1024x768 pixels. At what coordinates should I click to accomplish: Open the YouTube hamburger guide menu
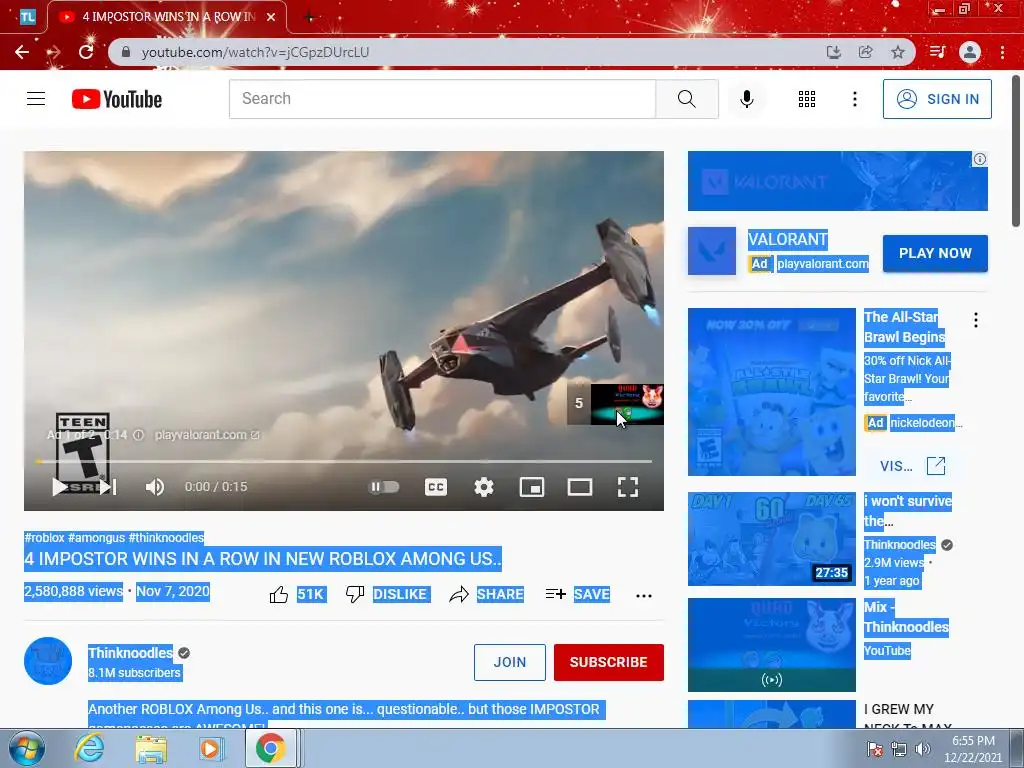(x=36, y=99)
